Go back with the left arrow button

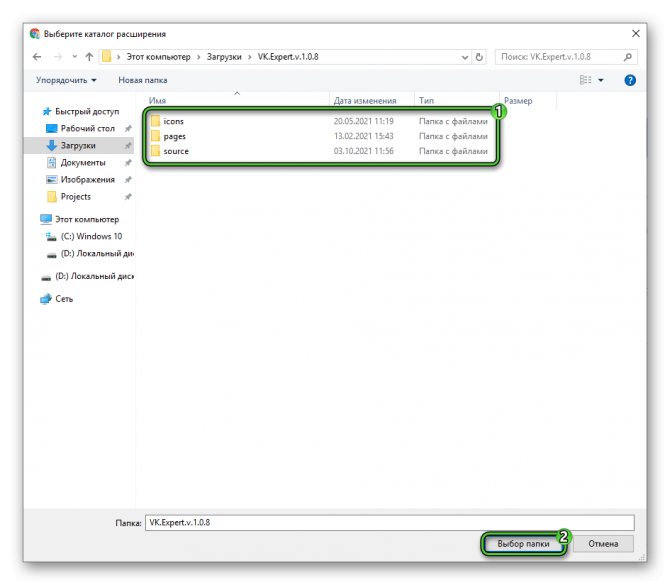click(x=37, y=57)
